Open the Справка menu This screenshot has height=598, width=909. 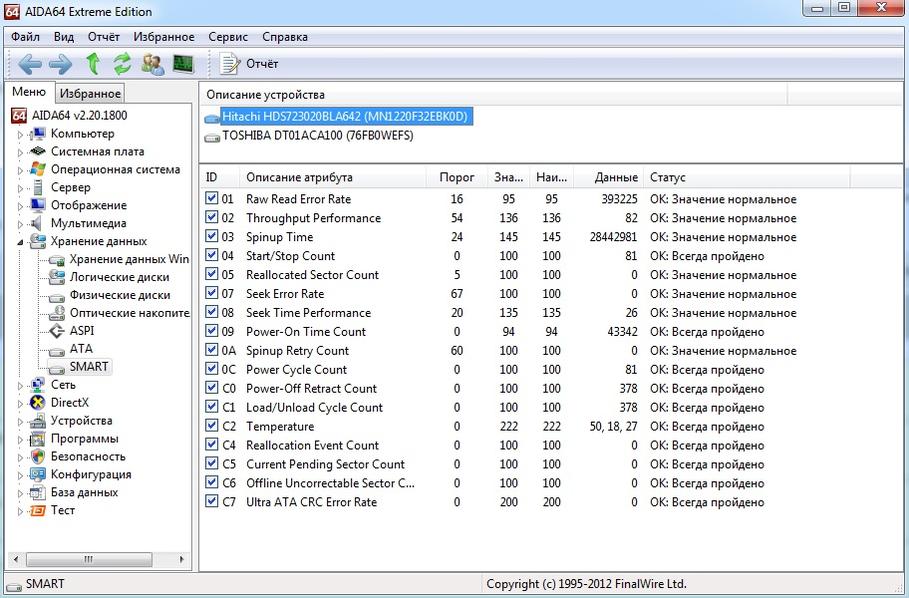click(285, 37)
